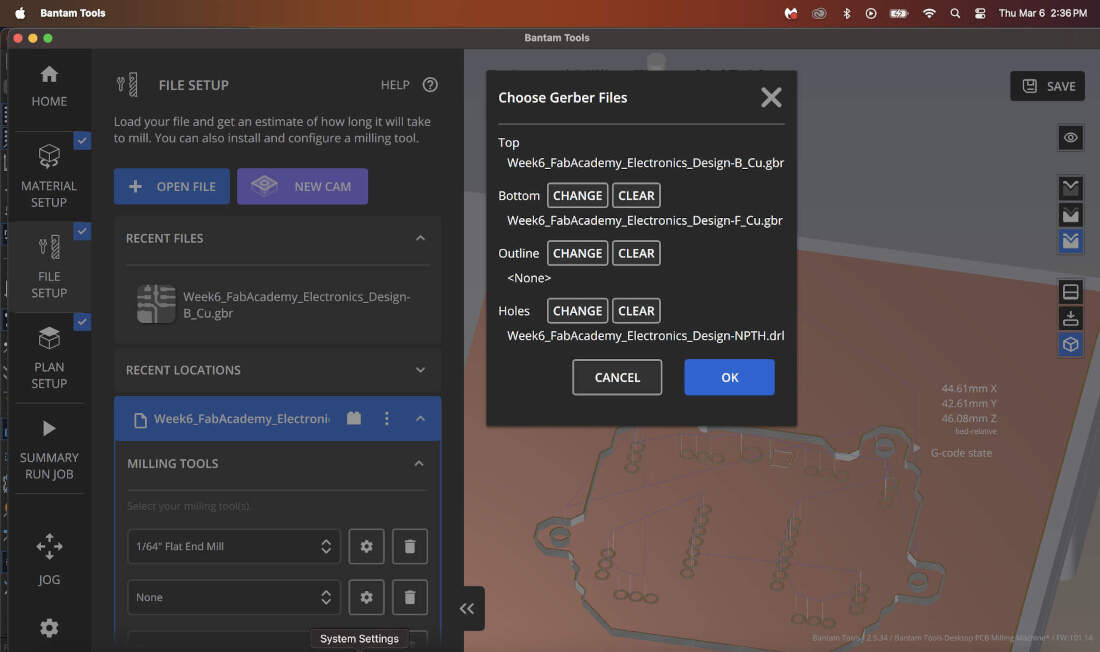Change the Holes drill file
This screenshot has height=652, width=1100.
pos(577,311)
